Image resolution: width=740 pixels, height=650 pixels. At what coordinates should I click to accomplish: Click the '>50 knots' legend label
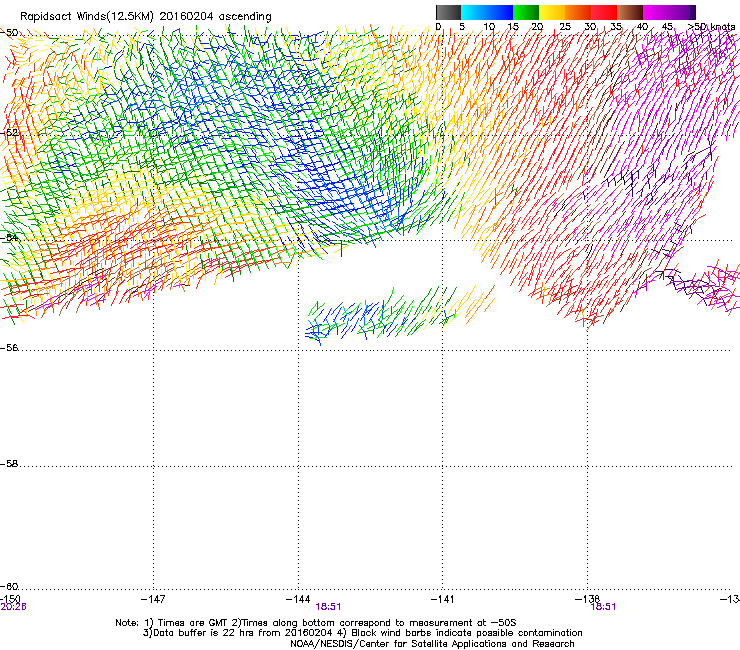coord(711,27)
